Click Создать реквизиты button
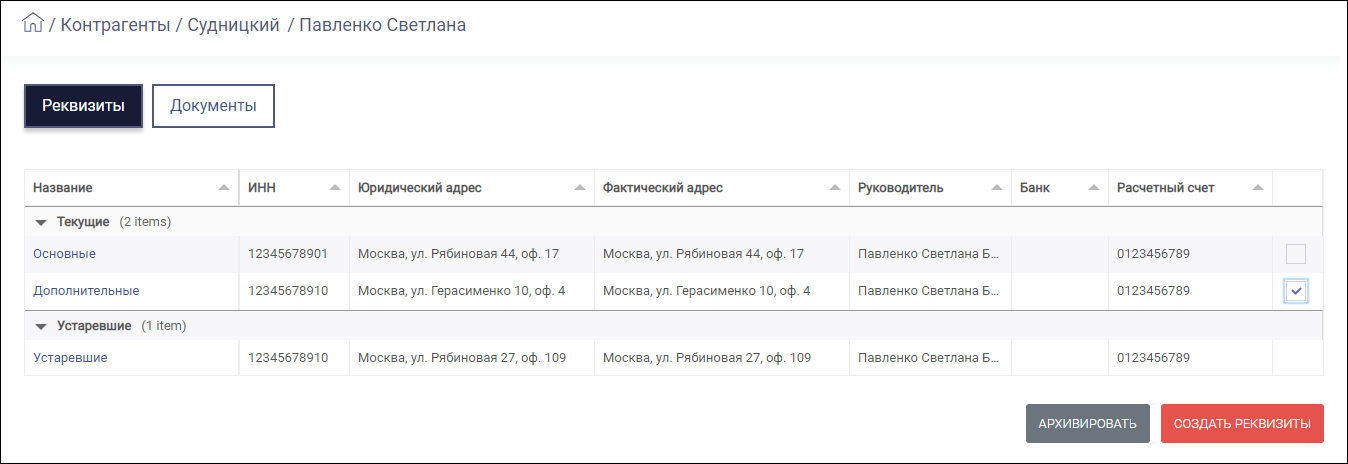The image size is (1348, 464). [x=1243, y=424]
